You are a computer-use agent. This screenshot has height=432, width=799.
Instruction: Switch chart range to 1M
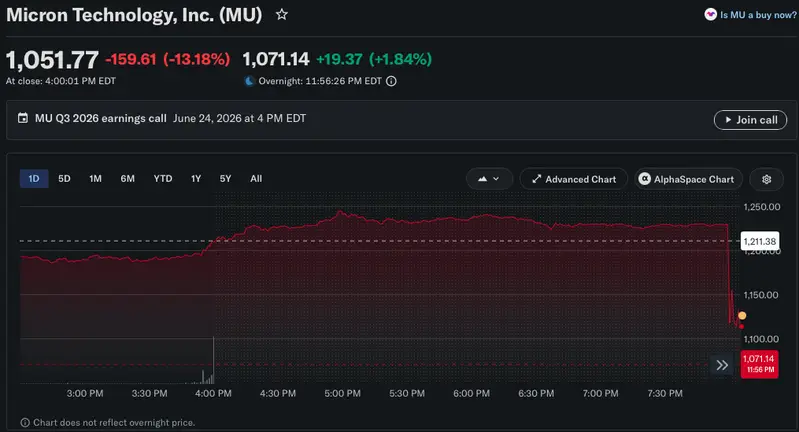[95, 179]
